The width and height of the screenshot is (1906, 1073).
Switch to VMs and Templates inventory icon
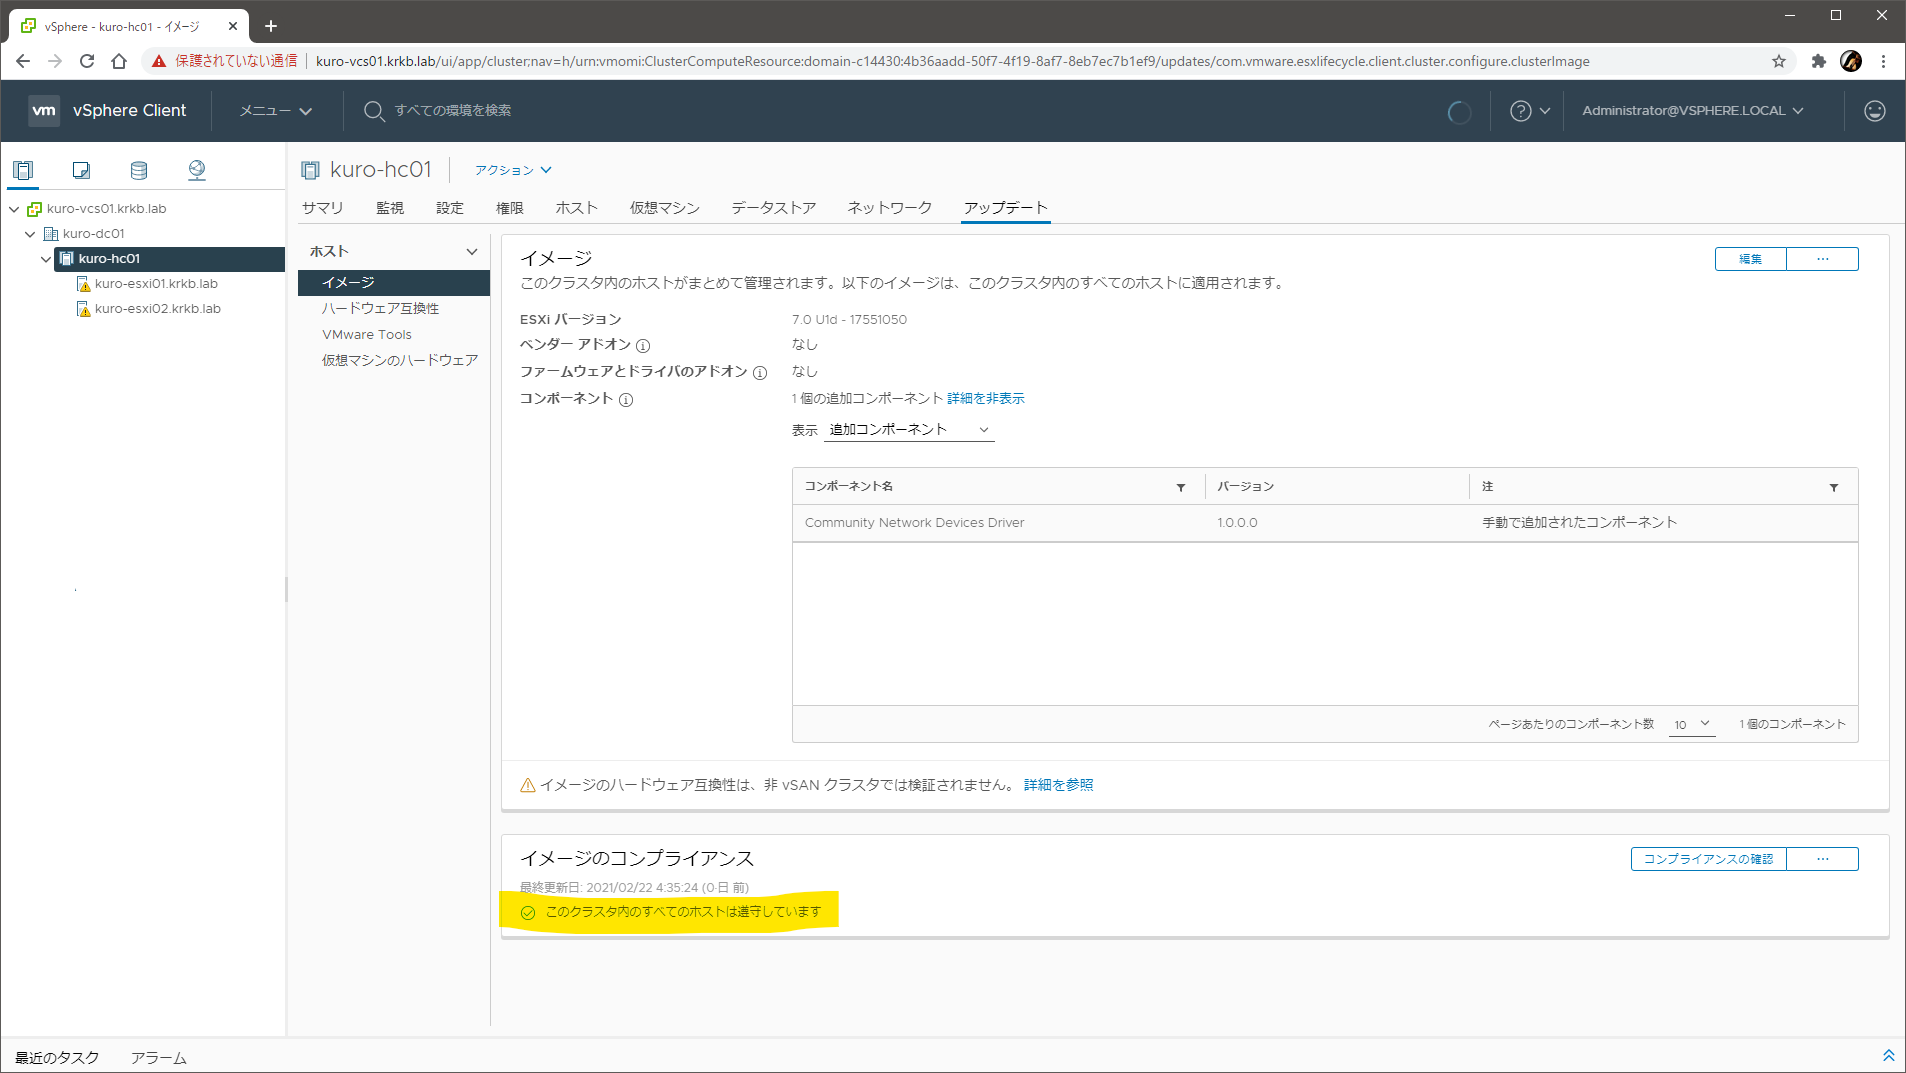click(x=81, y=170)
